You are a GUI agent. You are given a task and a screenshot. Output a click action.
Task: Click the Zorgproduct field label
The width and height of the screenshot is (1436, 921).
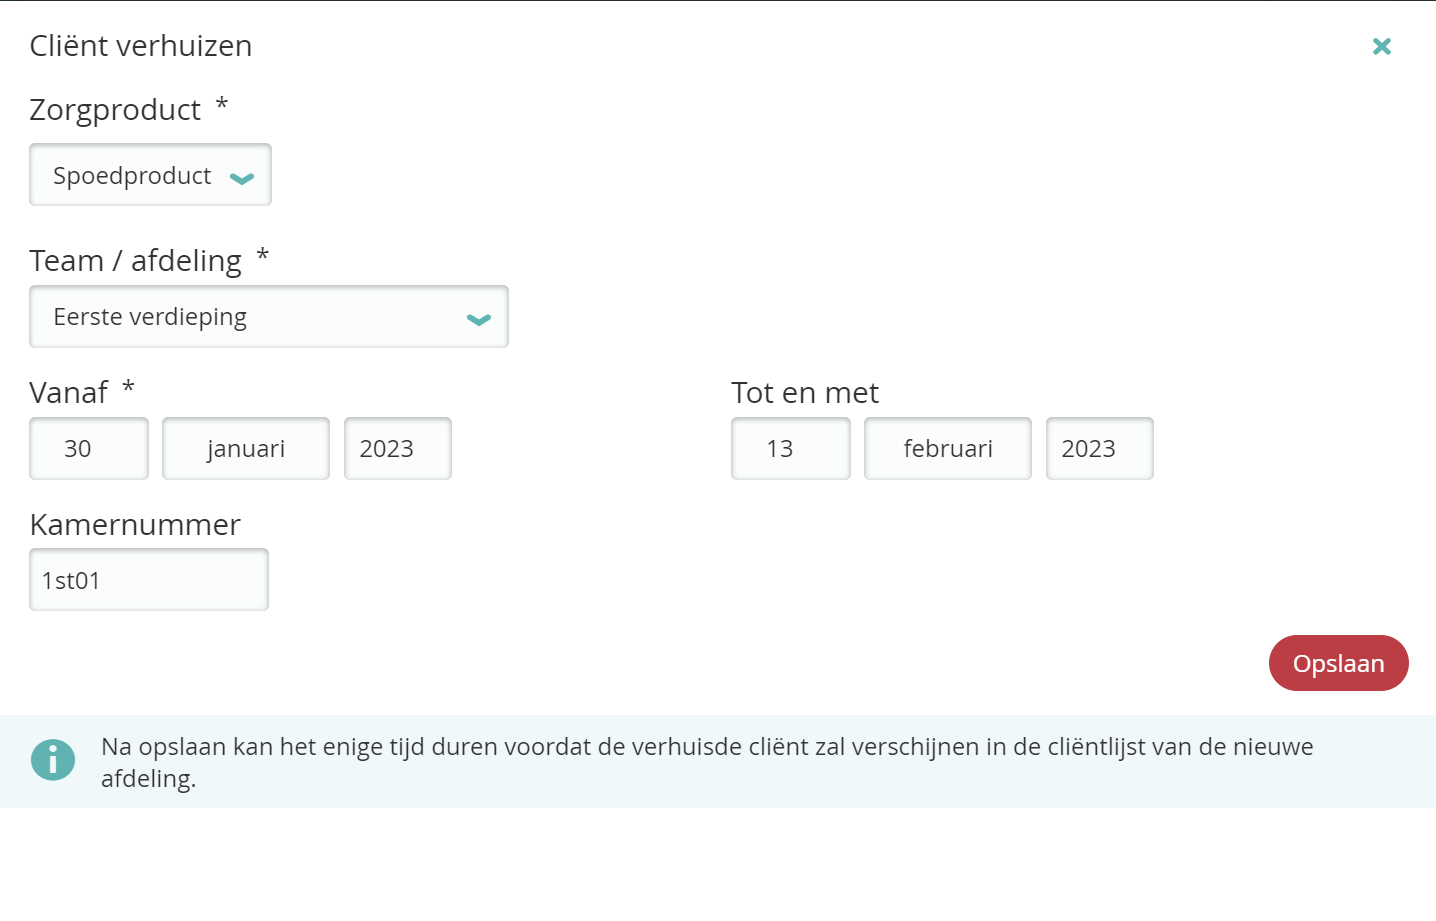(115, 110)
